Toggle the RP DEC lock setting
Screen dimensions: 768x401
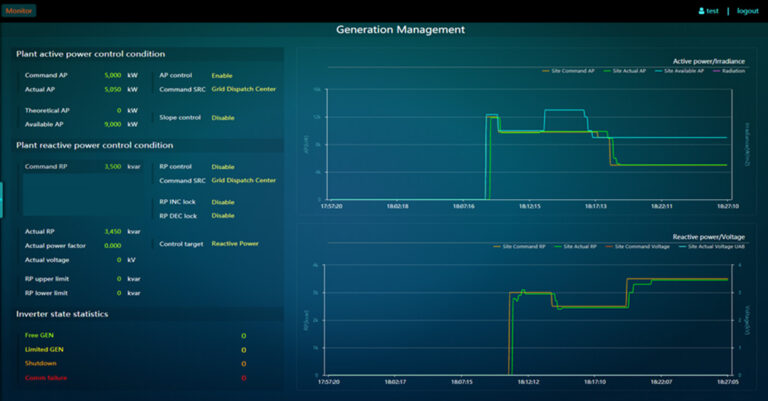click(223, 215)
